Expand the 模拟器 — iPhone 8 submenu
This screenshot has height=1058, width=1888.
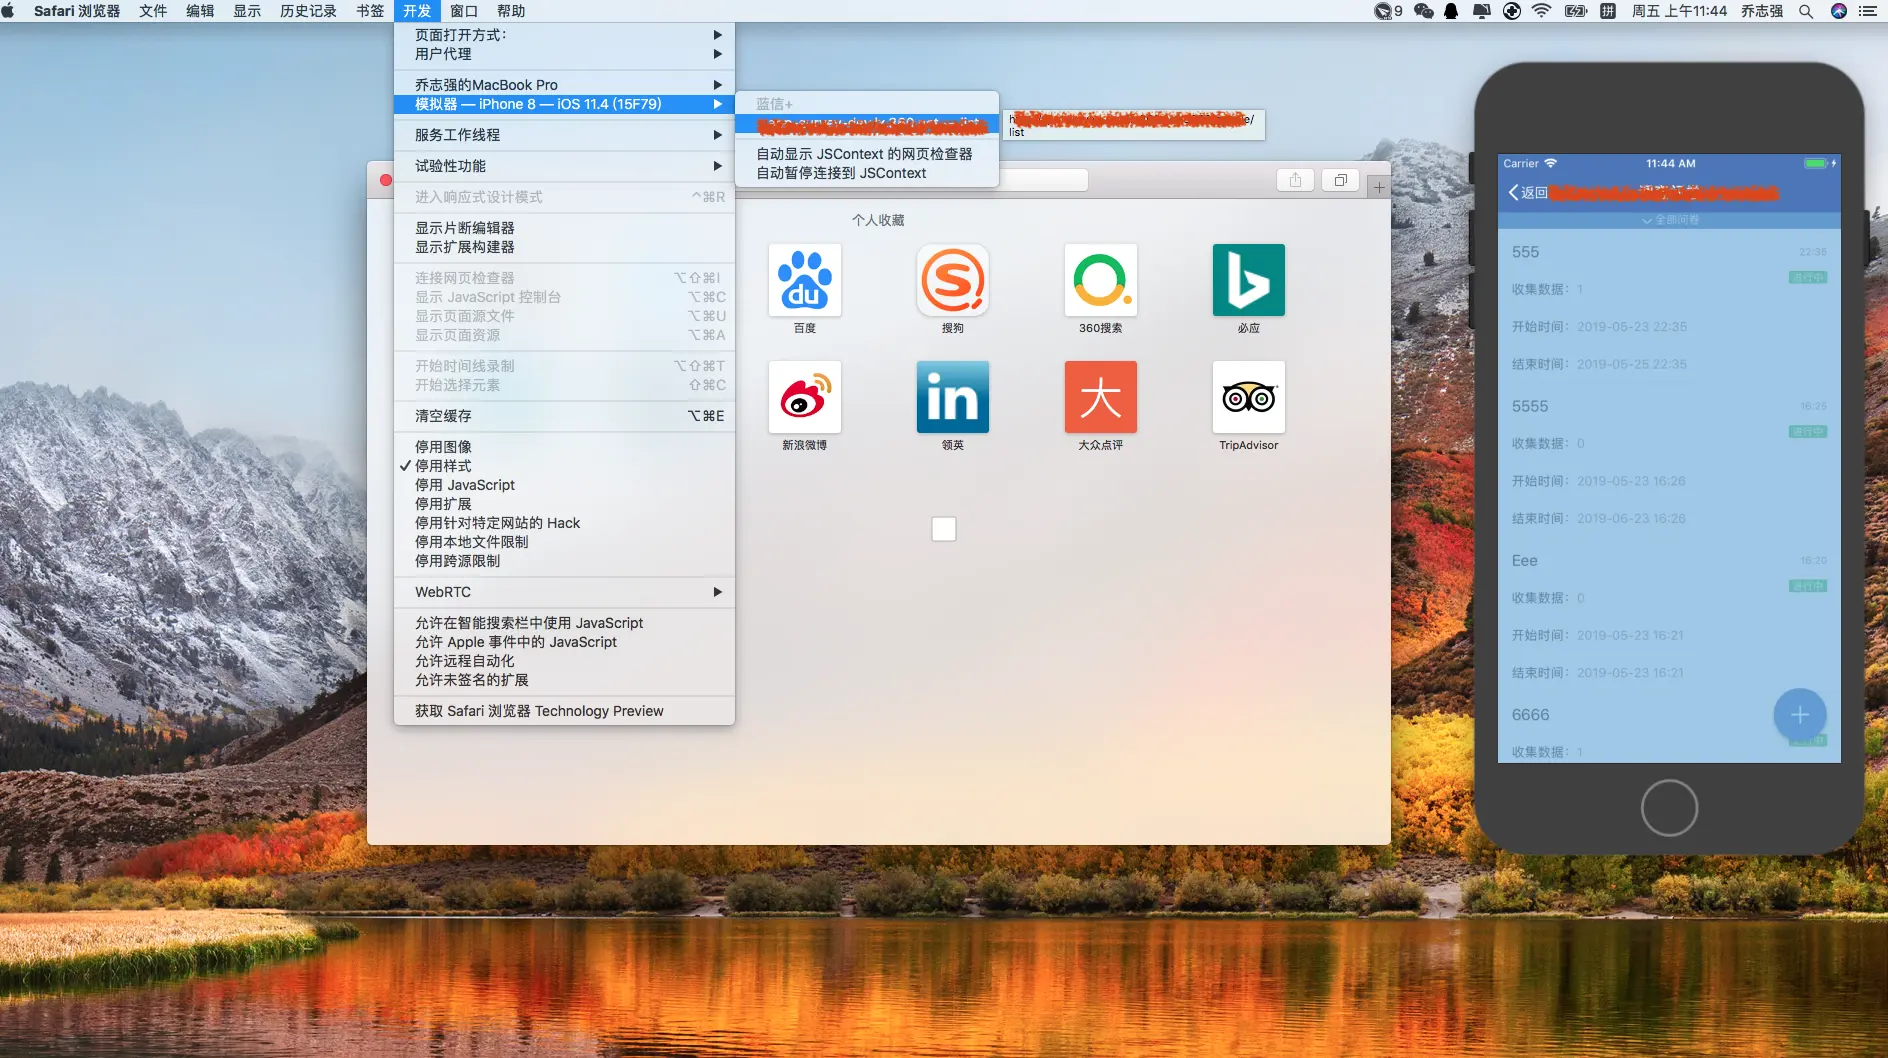pyautogui.click(x=564, y=104)
